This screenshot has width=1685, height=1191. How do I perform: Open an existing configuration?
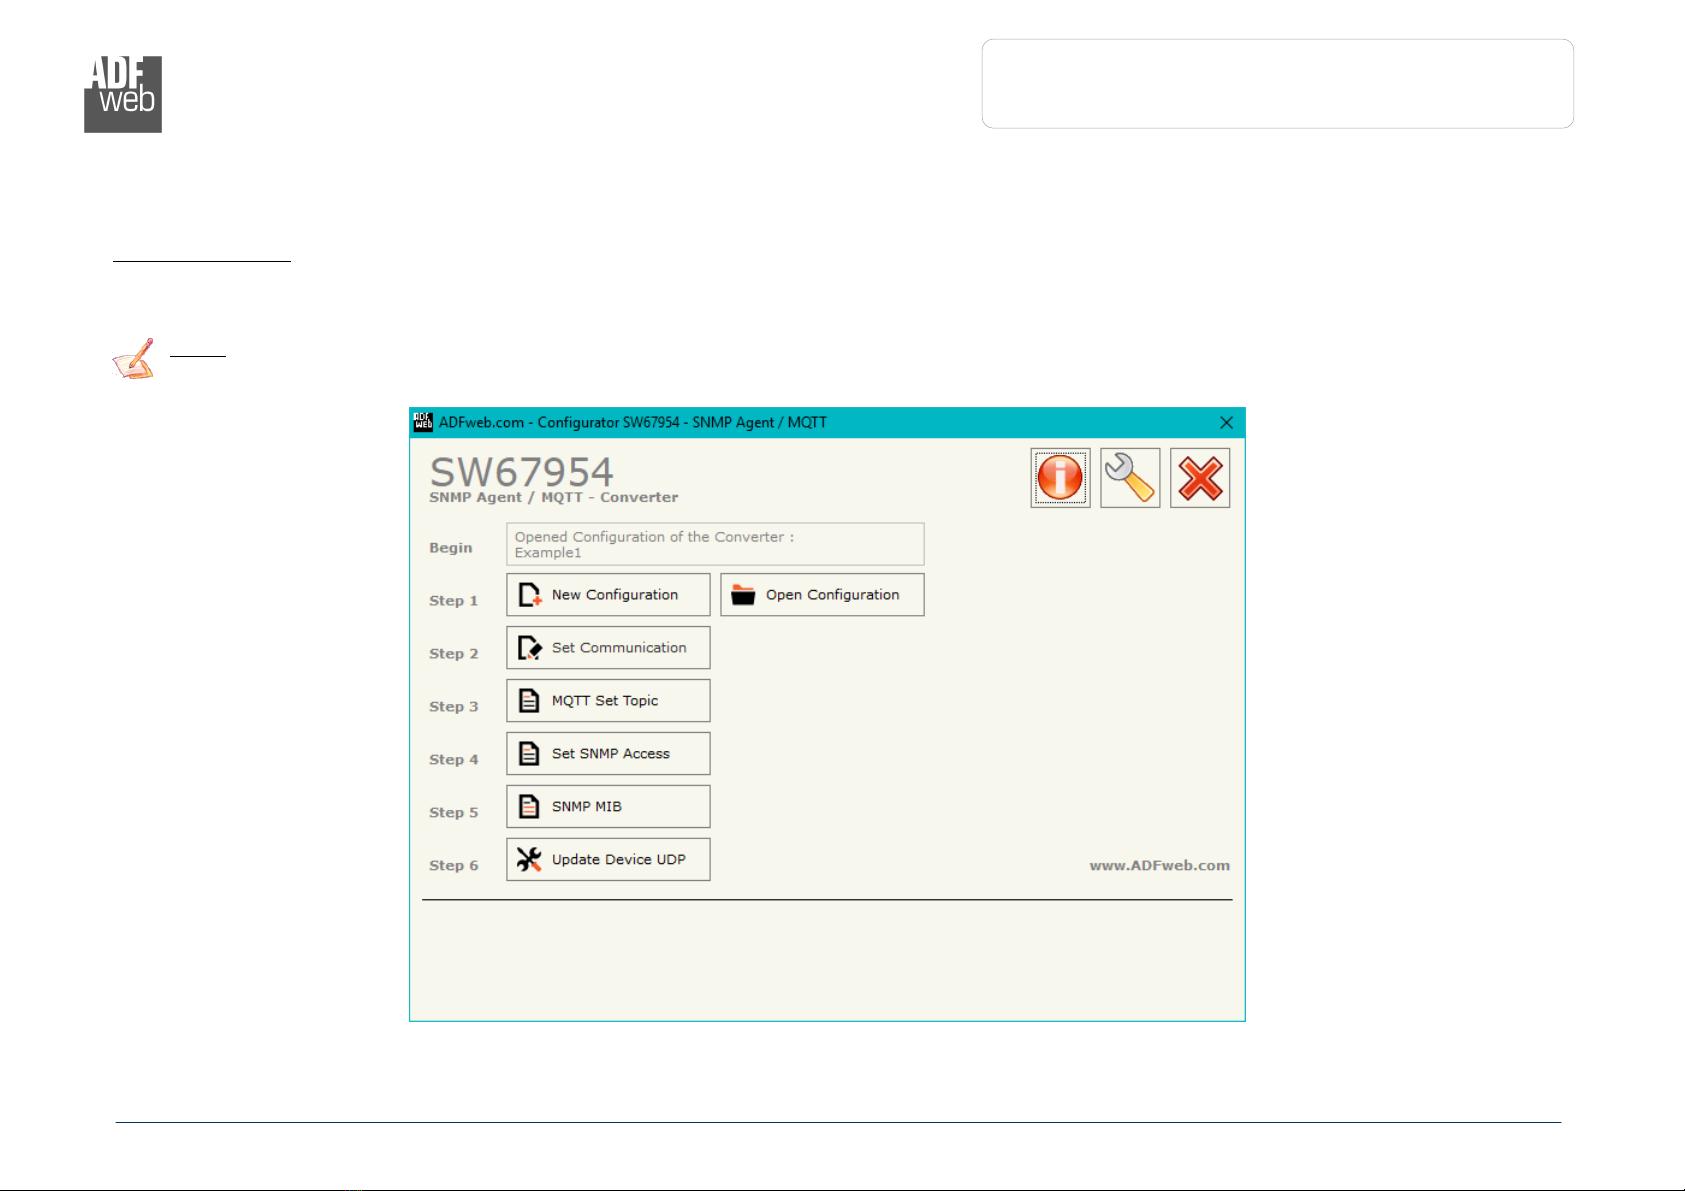point(822,595)
